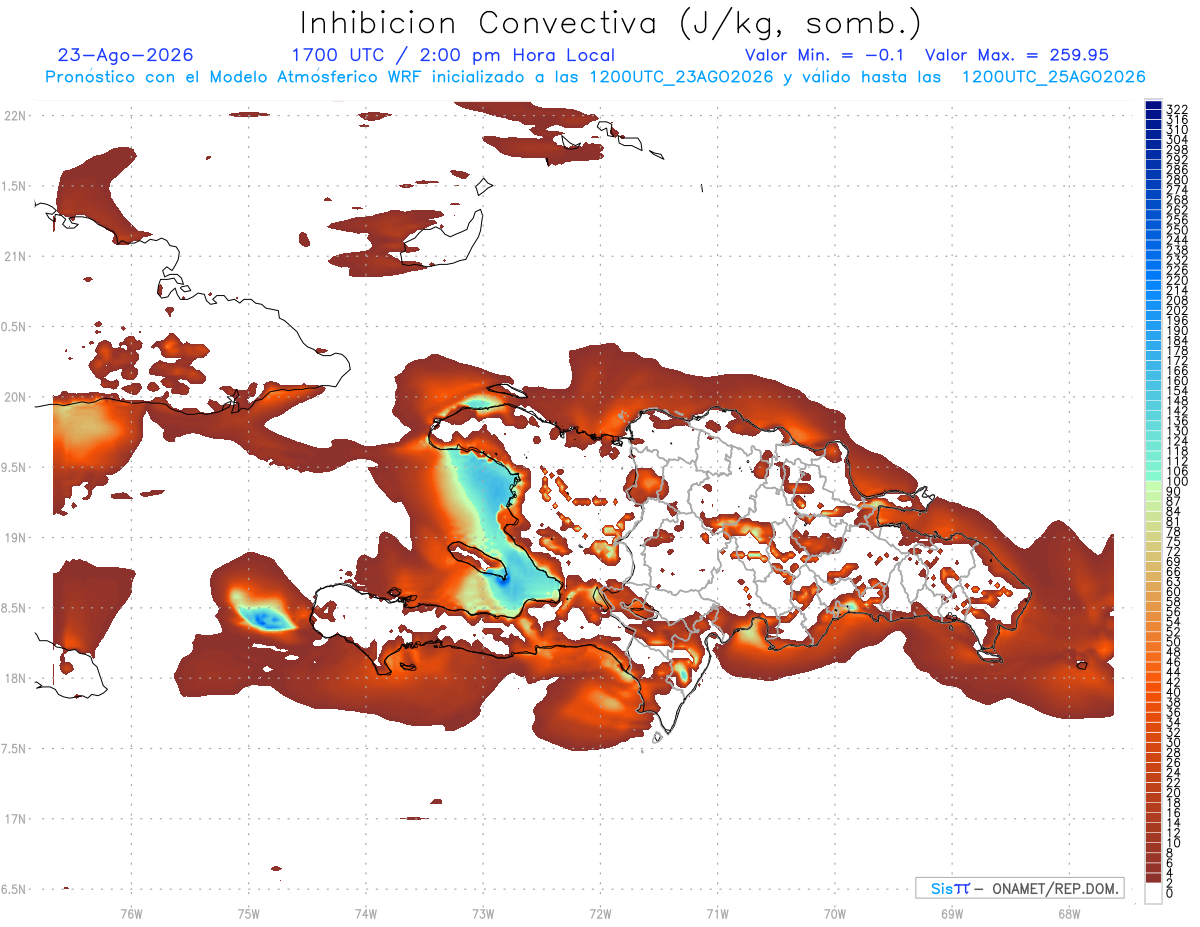This screenshot has height=927, width=1200.
Task: Click the 'Valor Max. = 259.95' label
Action: click(1017, 55)
